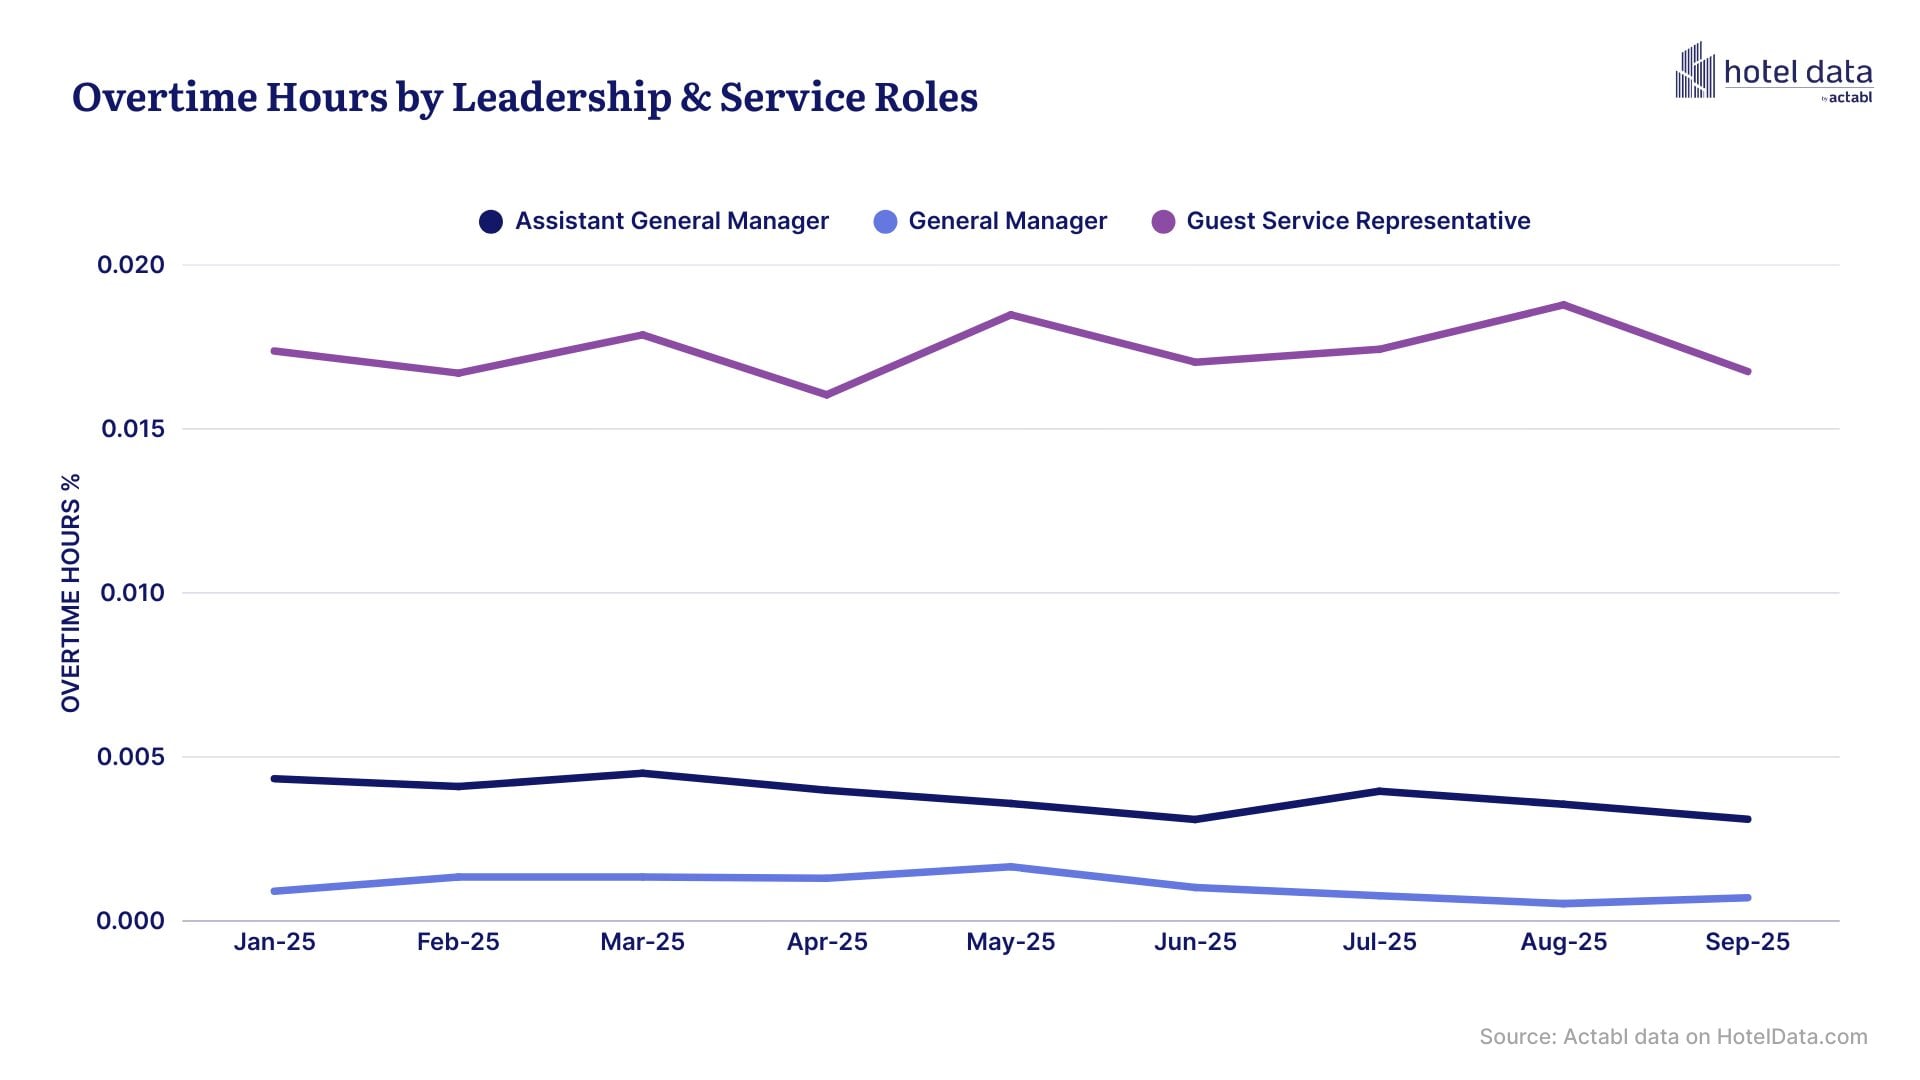The height and width of the screenshot is (1080, 1920).
Task: Toggle the Assistant General Manager legend label
Action: 671,221
